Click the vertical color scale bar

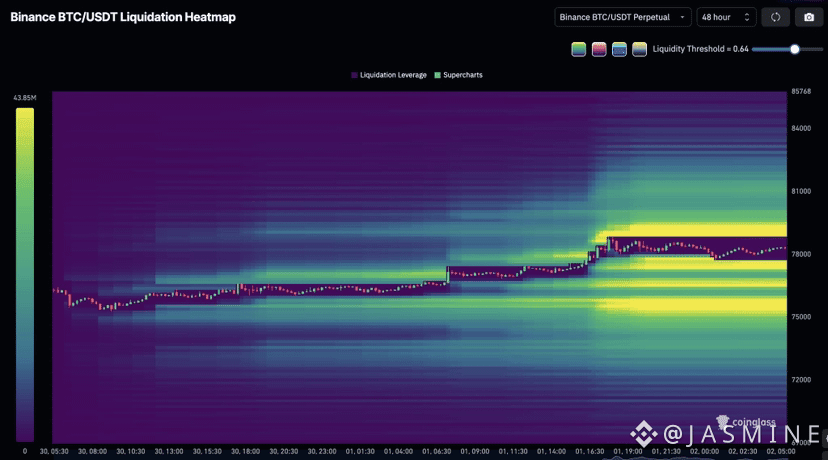pyautogui.click(x=25, y=275)
